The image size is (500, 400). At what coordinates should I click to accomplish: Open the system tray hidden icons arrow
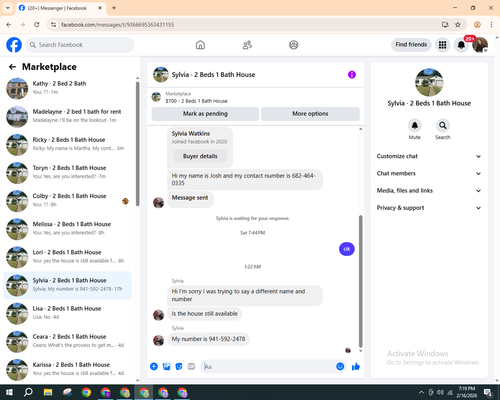[x=421, y=392]
